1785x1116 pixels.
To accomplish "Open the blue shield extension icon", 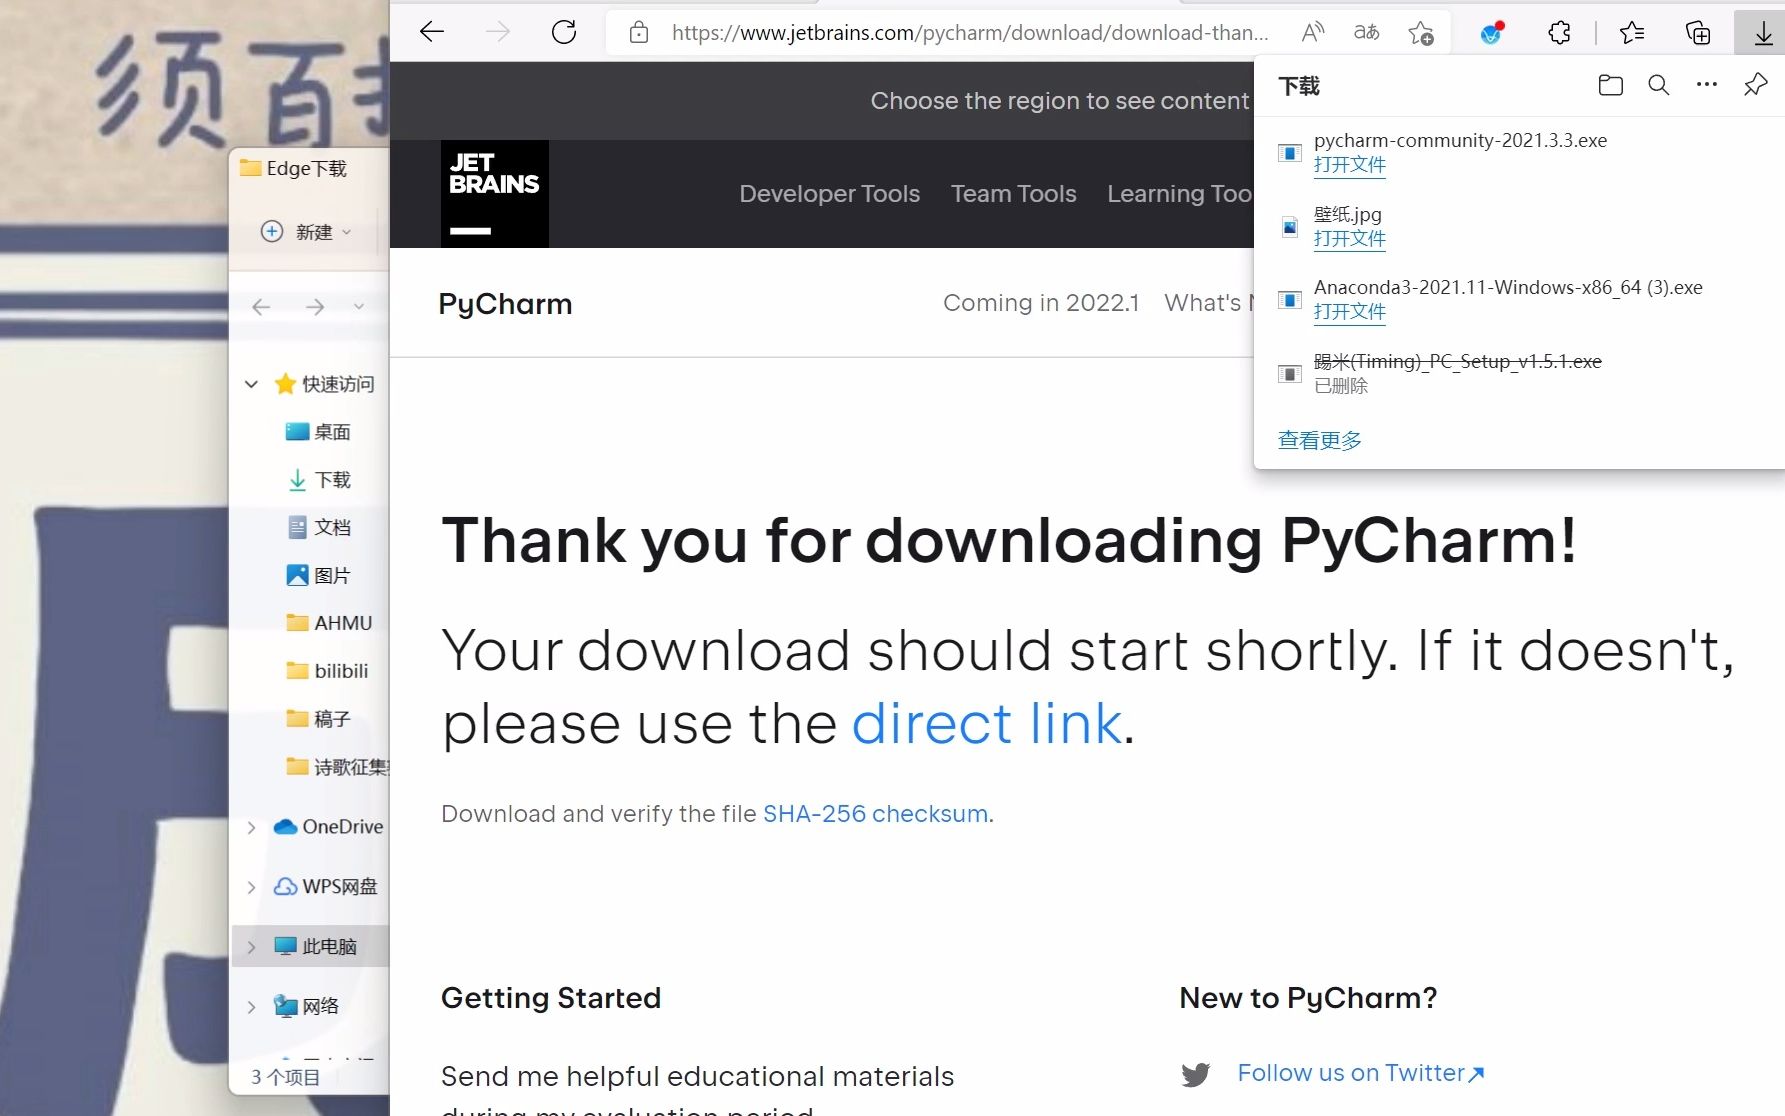I will tap(1492, 33).
